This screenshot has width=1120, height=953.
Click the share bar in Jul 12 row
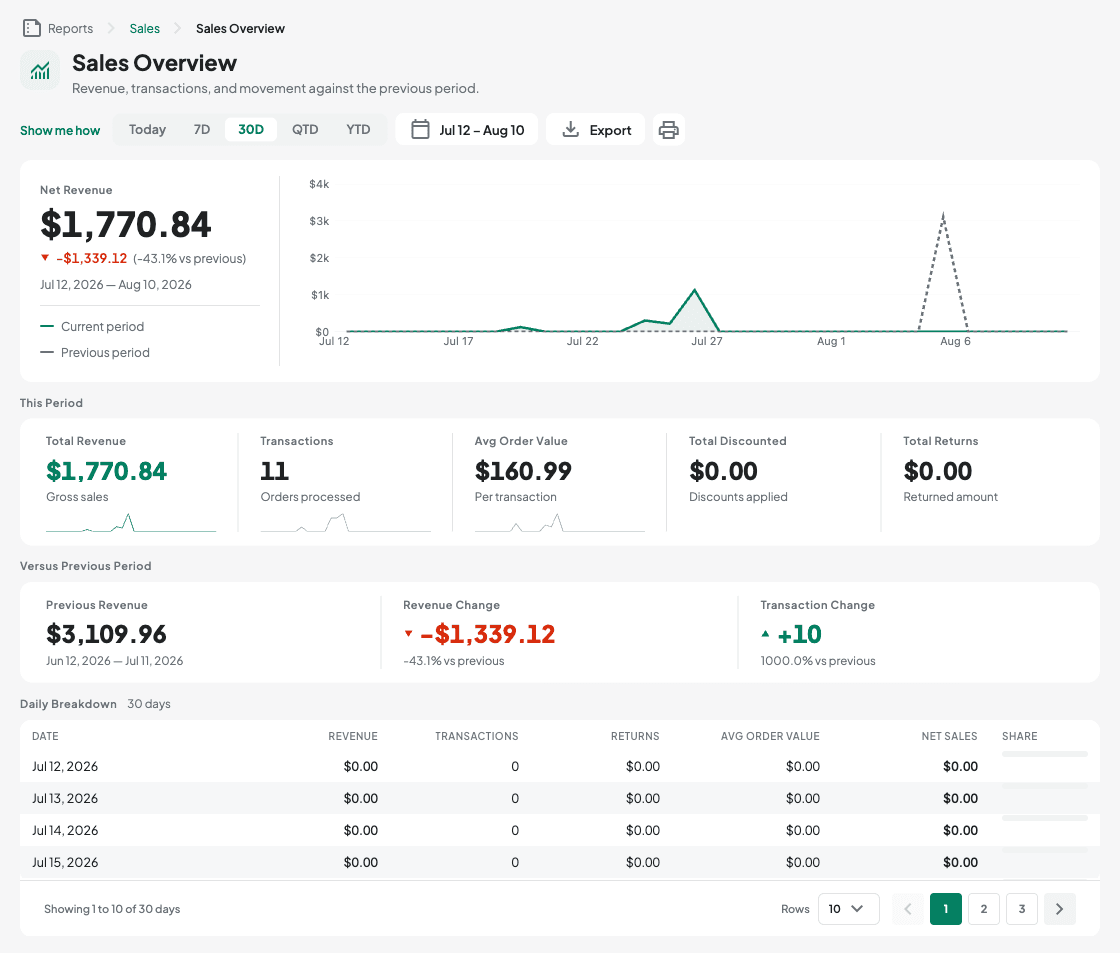tap(1044, 754)
